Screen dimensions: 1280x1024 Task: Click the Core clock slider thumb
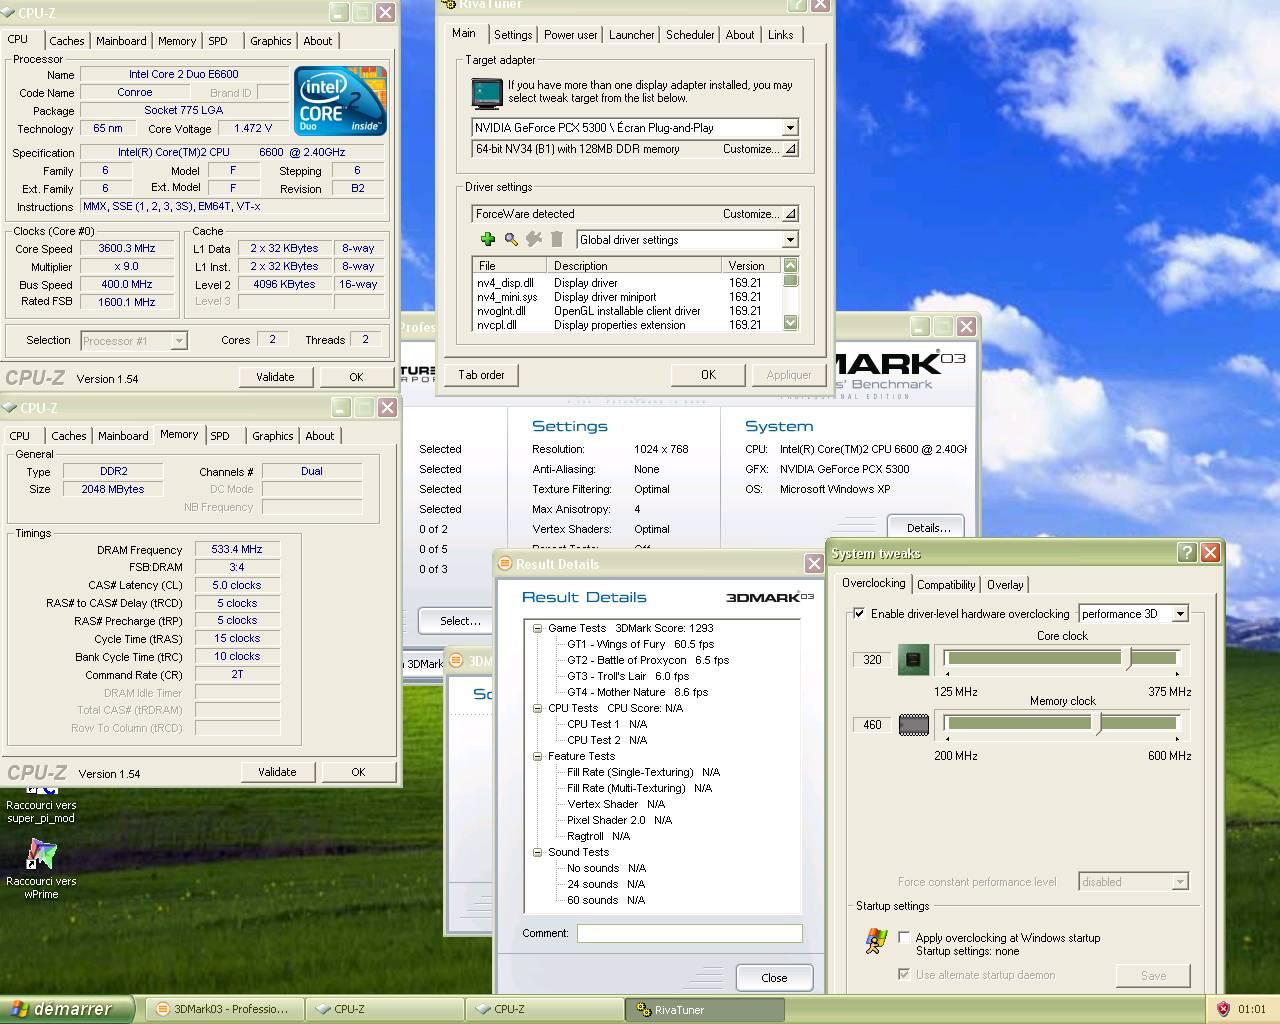point(1128,658)
